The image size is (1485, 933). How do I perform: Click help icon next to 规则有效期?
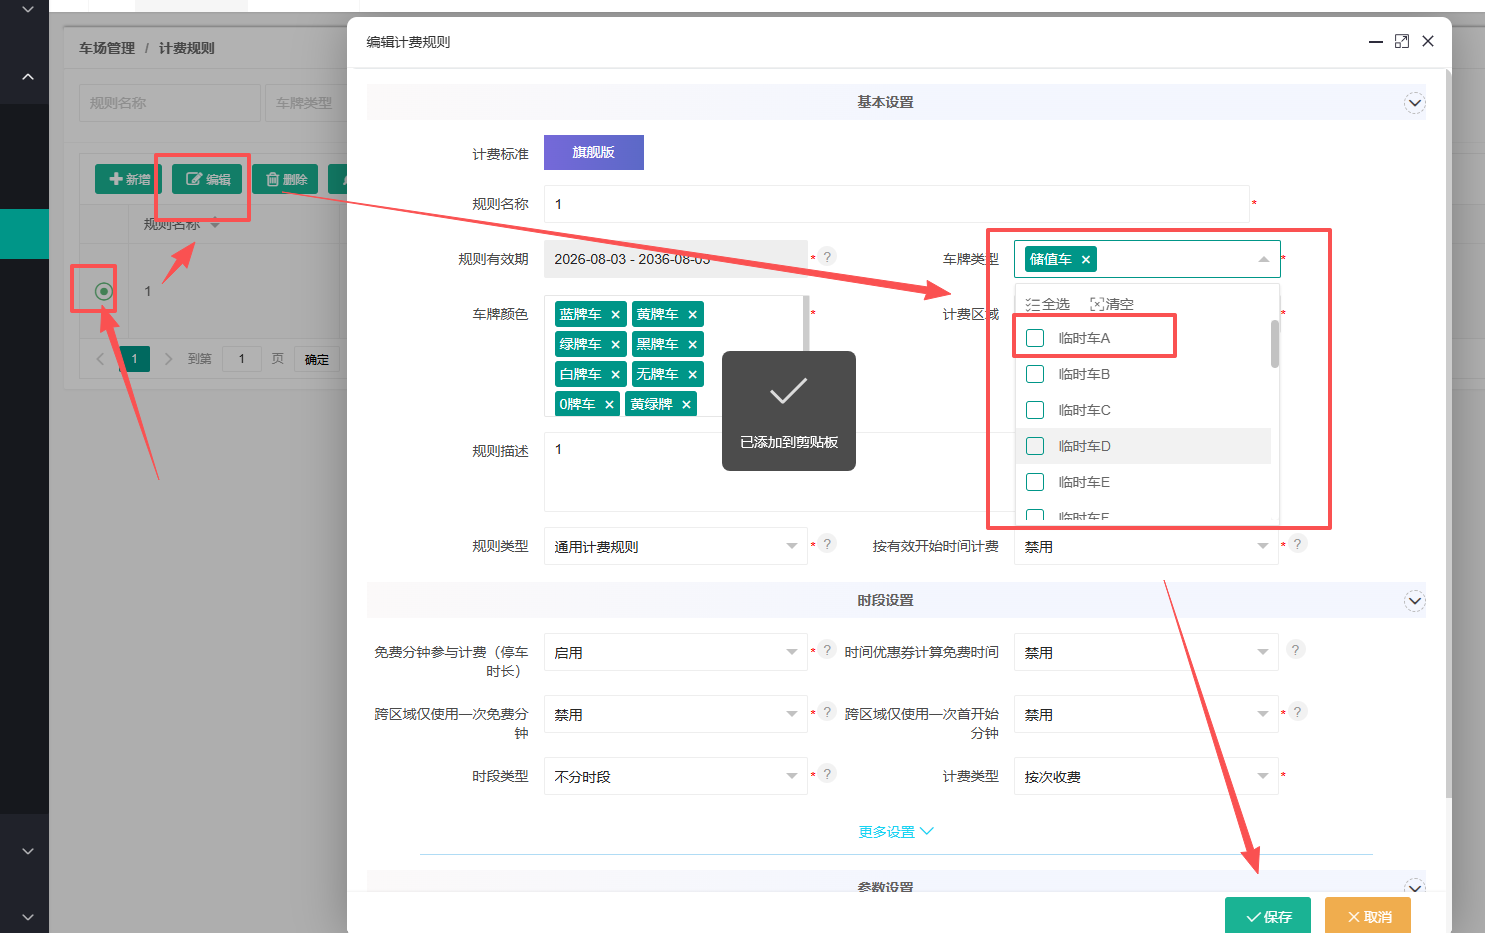pyautogui.click(x=827, y=257)
